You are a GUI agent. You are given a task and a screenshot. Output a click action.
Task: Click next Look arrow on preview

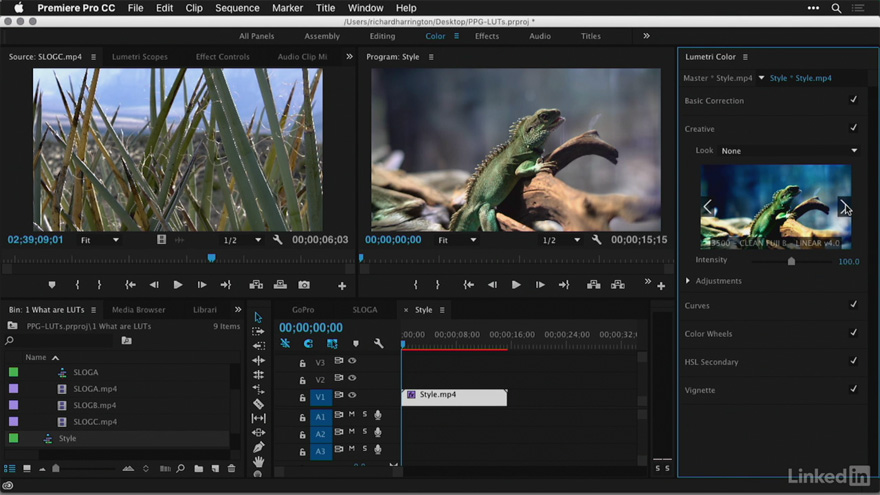pos(844,206)
